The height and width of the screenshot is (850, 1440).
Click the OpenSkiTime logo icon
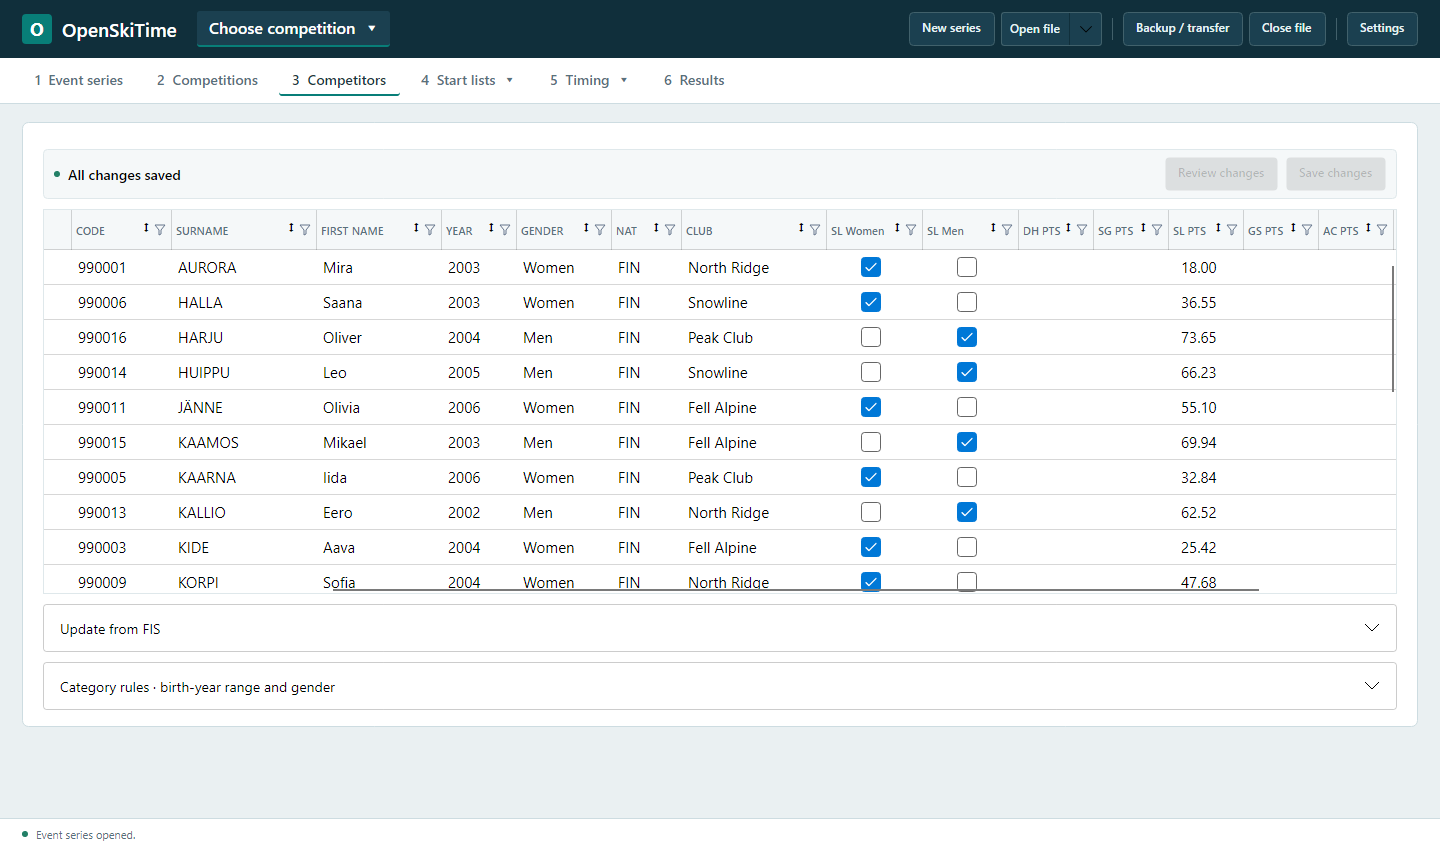pyautogui.click(x=37, y=29)
